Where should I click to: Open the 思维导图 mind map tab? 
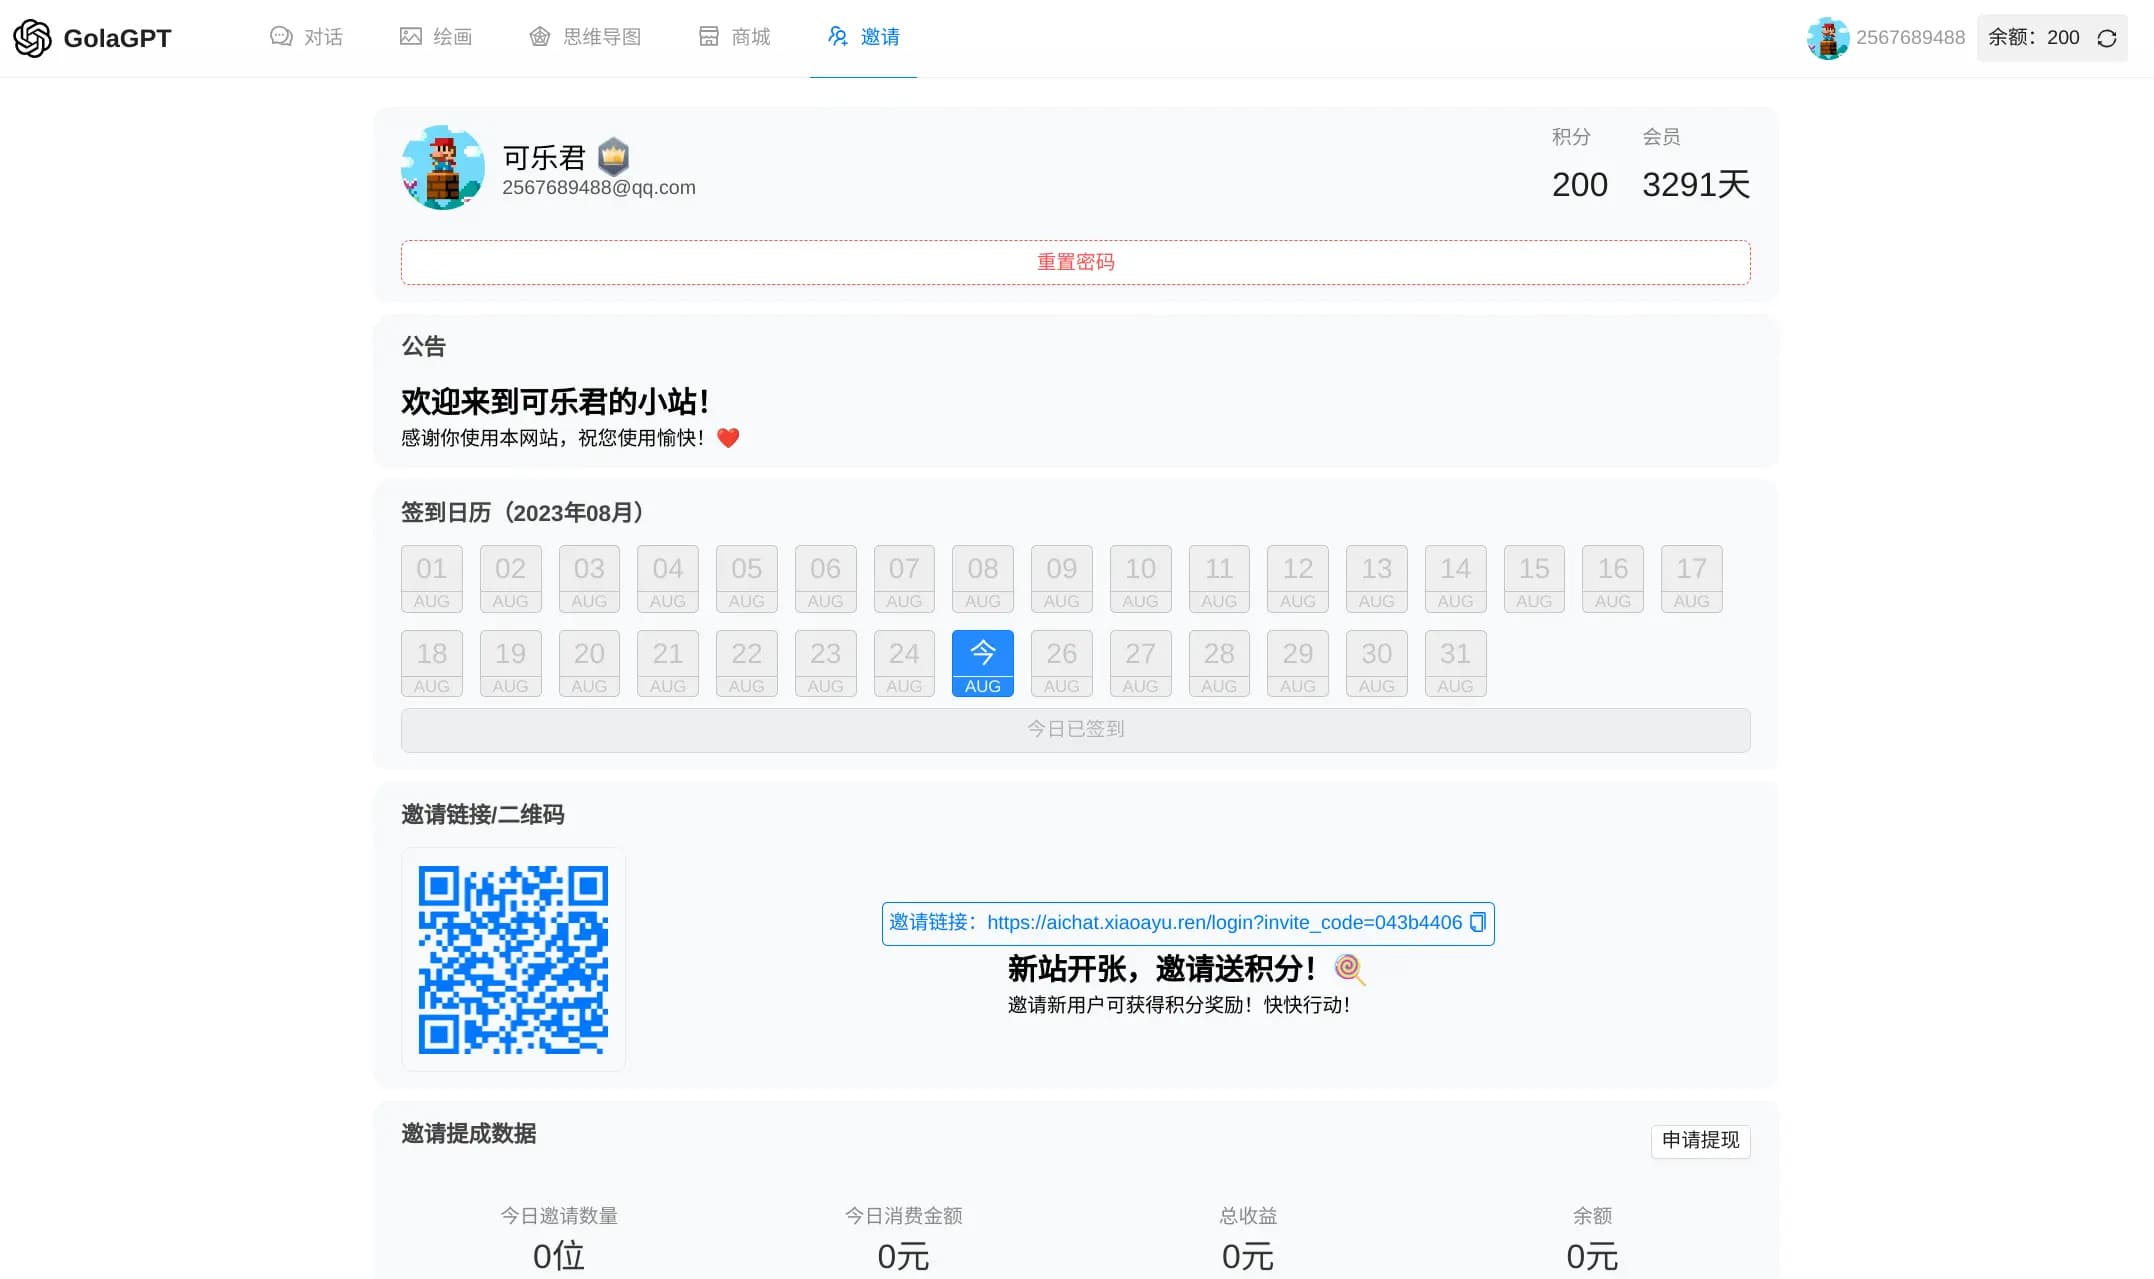coord(585,37)
